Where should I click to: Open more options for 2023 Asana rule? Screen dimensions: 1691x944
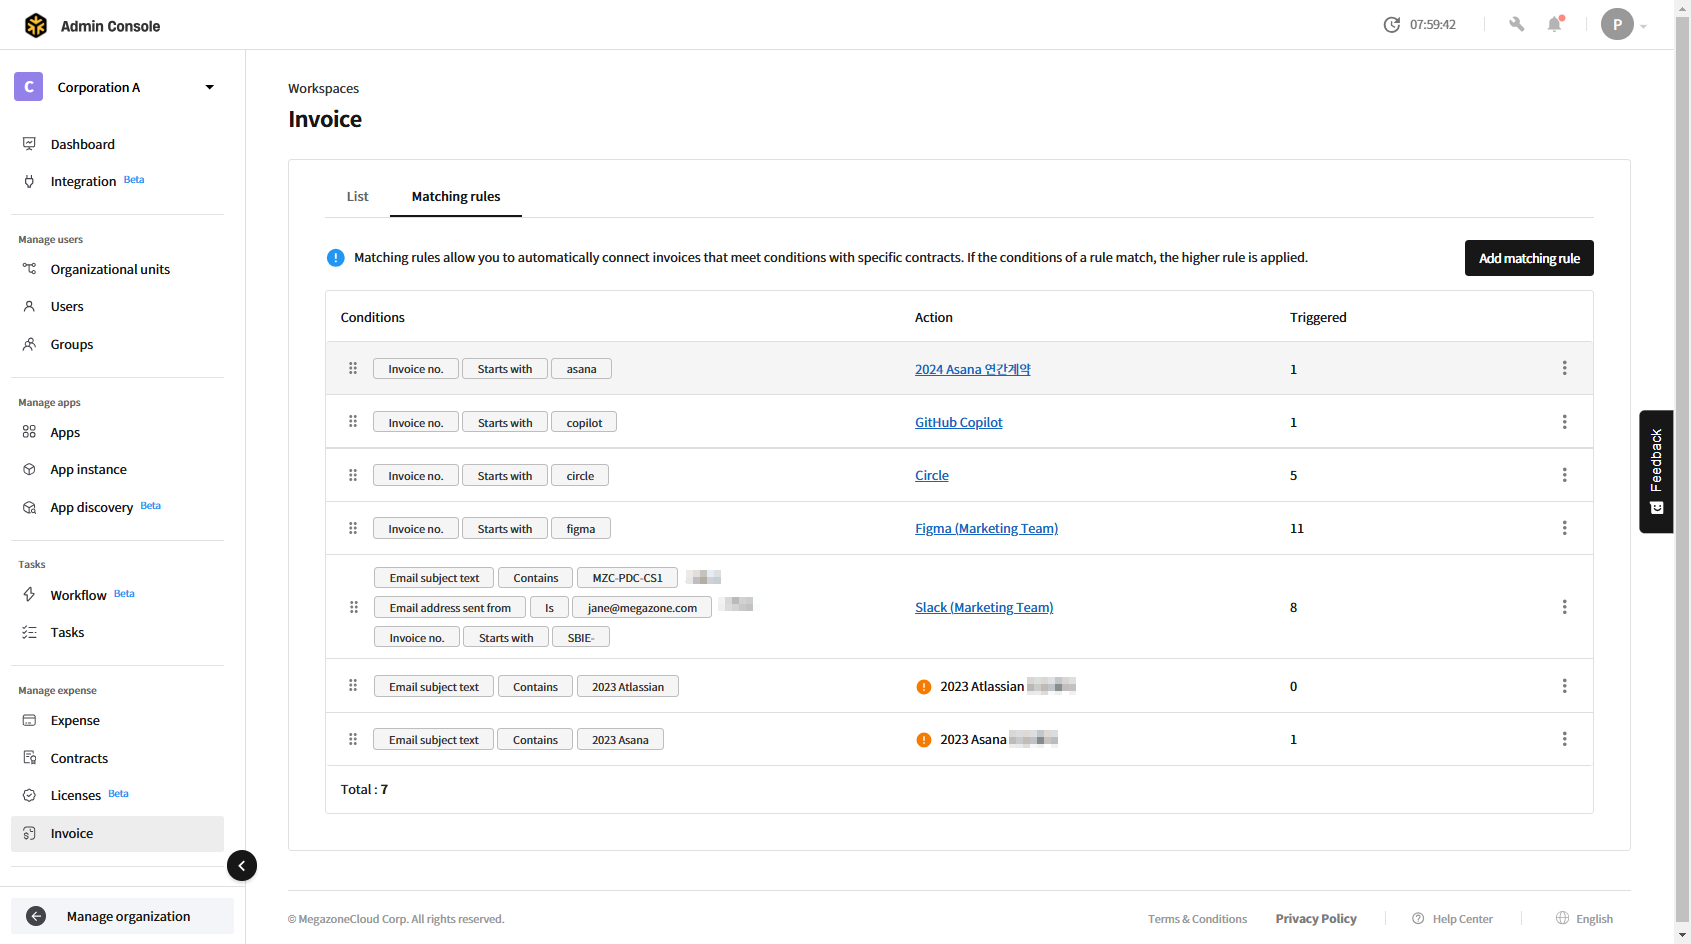(x=1565, y=739)
